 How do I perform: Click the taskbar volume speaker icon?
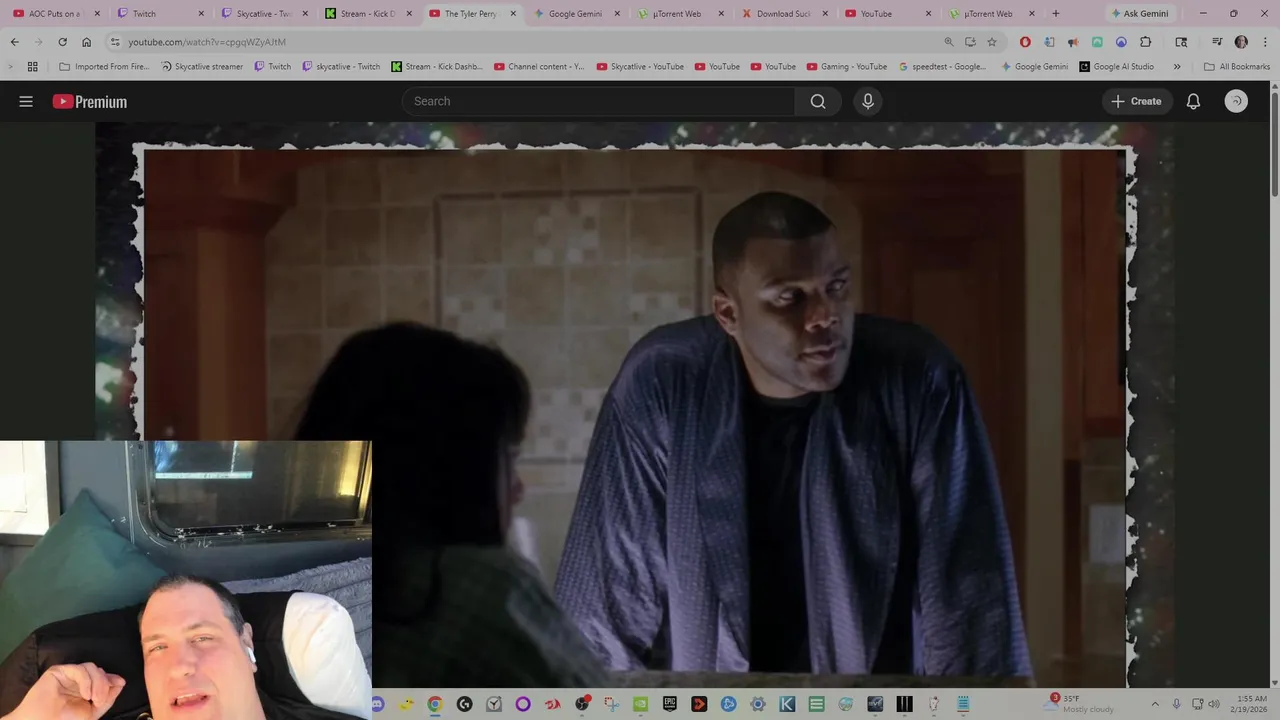1214,704
